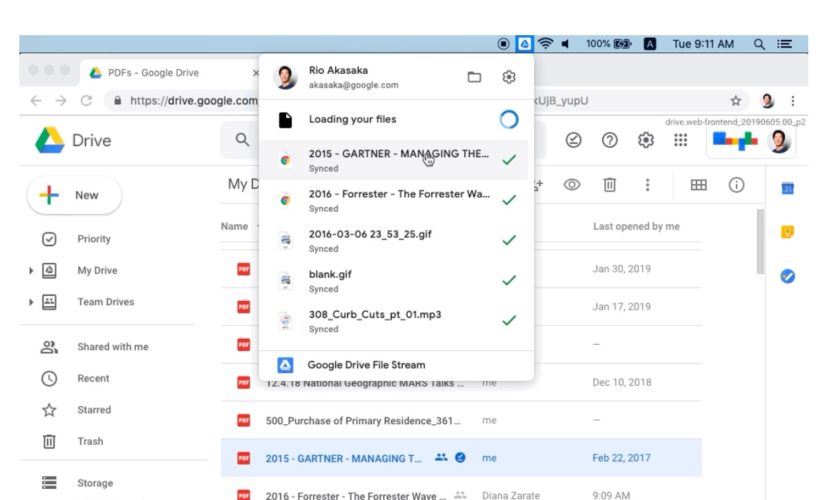Select the 2015 - GARTNER synced file
This screenshot has height=500, width=840.
394,160
